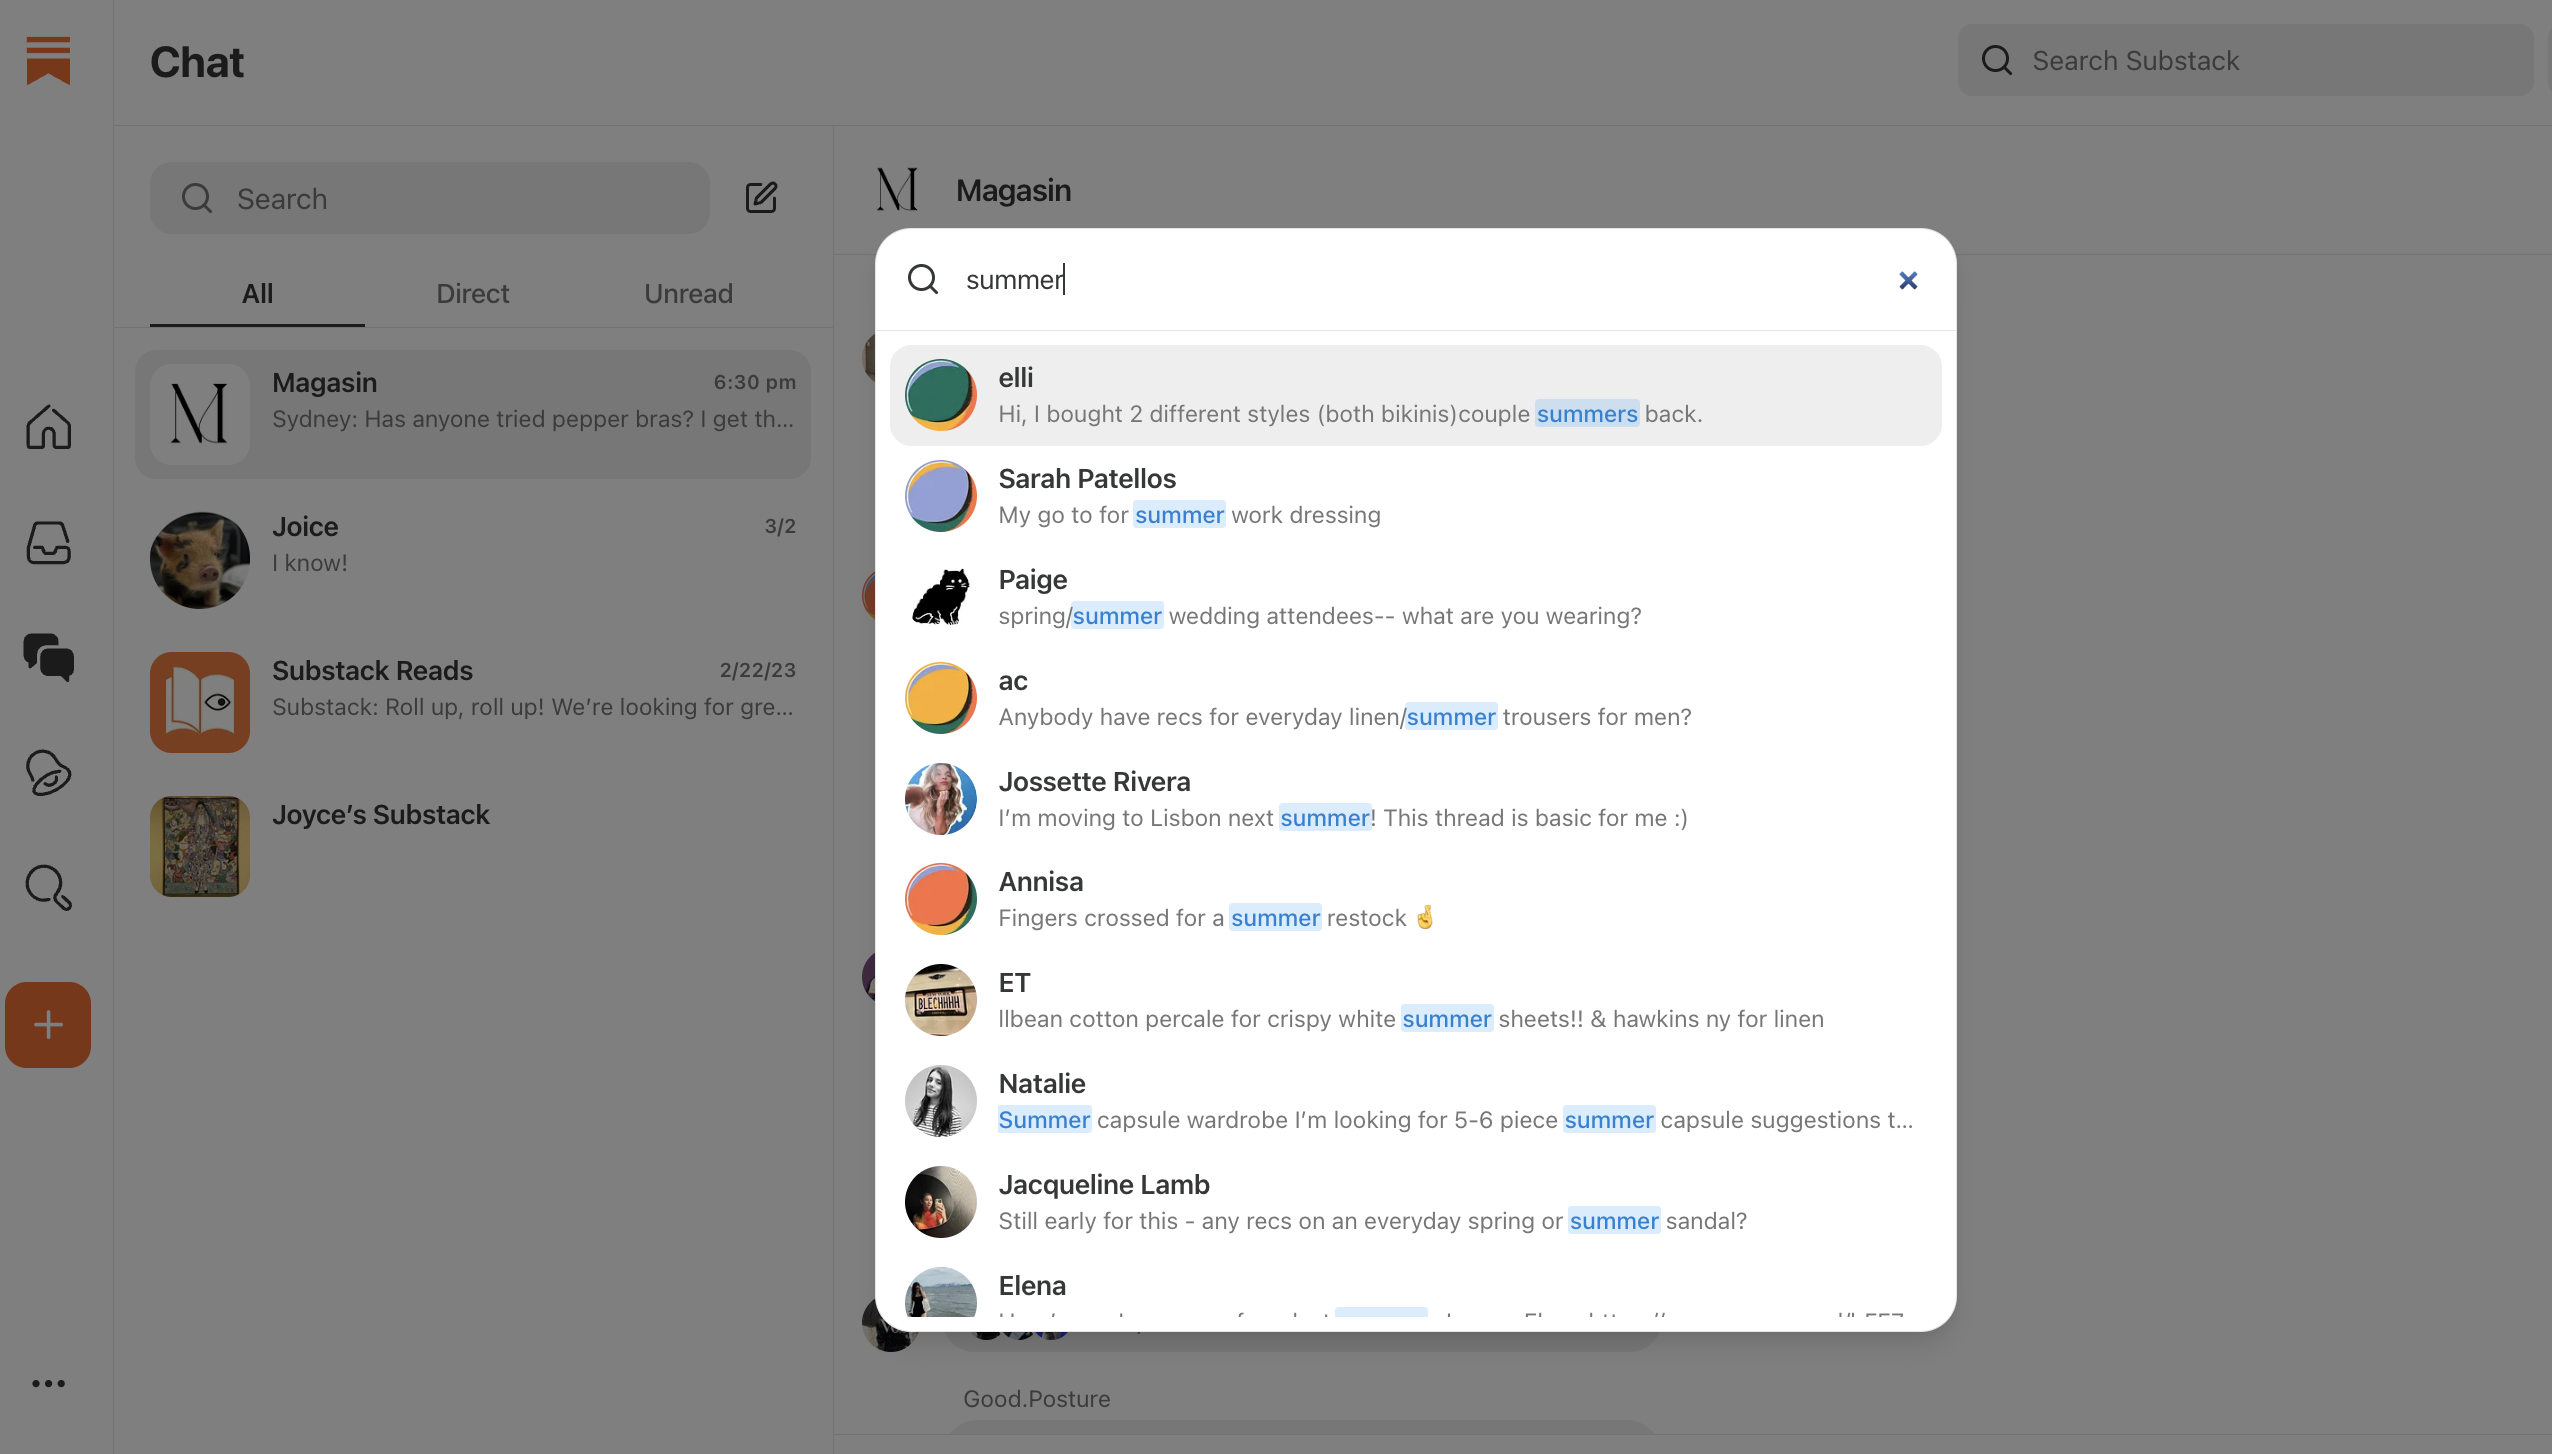Select ac's linen trousers result

coord(1415,698)
